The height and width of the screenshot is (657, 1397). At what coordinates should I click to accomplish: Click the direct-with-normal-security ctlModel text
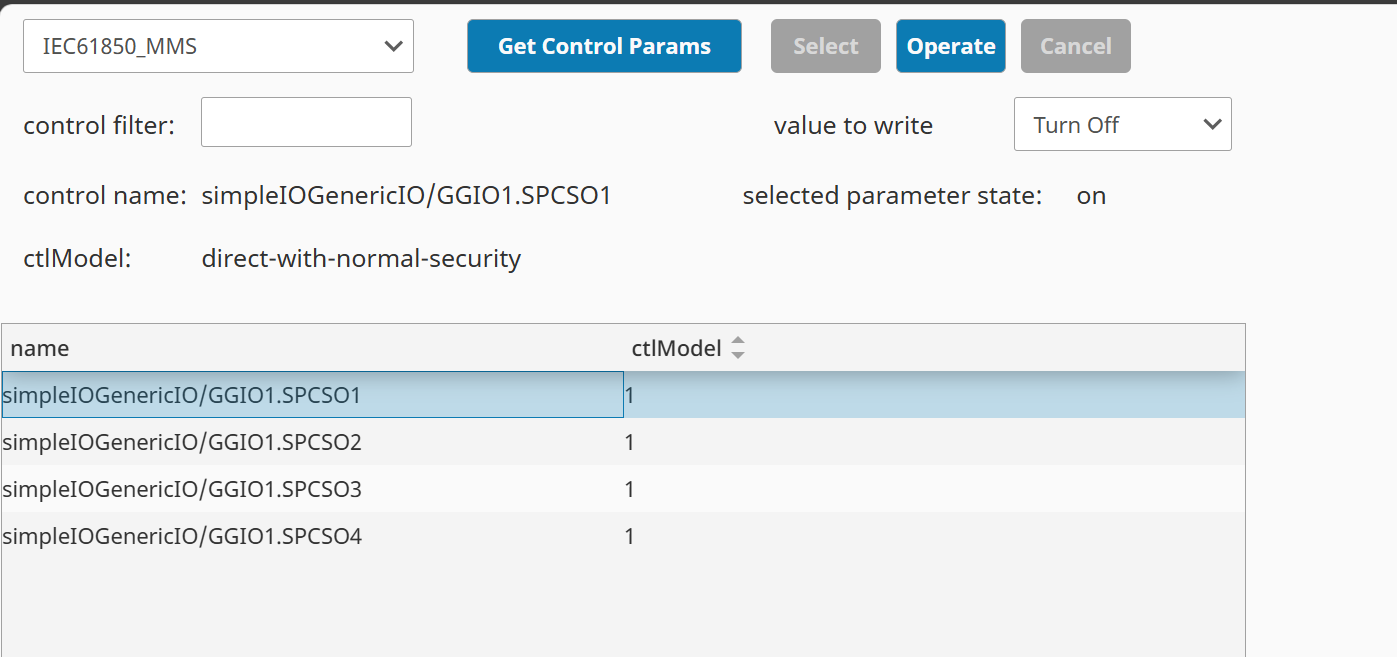click(361, 259)
